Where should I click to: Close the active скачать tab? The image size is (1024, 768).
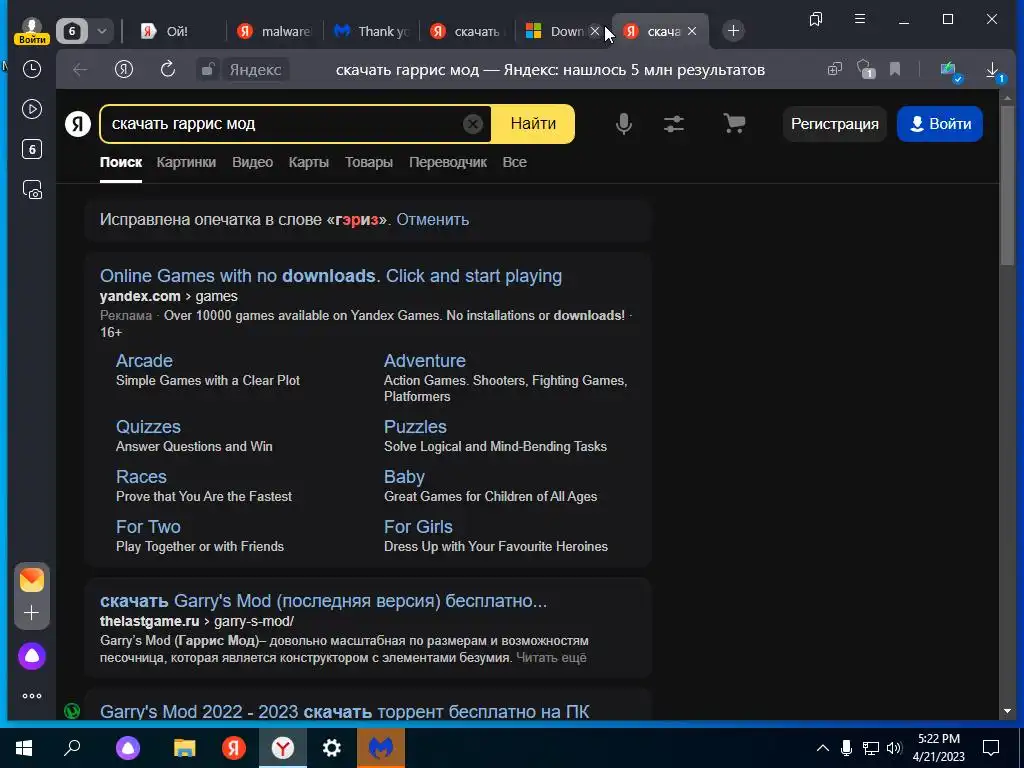[692, 31]
